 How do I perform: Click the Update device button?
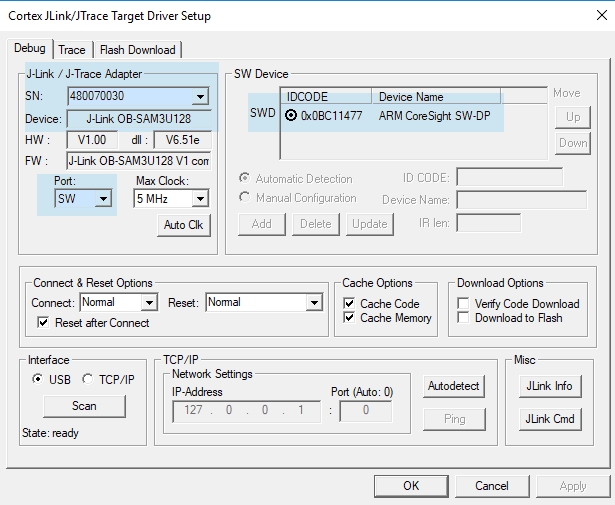(x=370, y=224)
